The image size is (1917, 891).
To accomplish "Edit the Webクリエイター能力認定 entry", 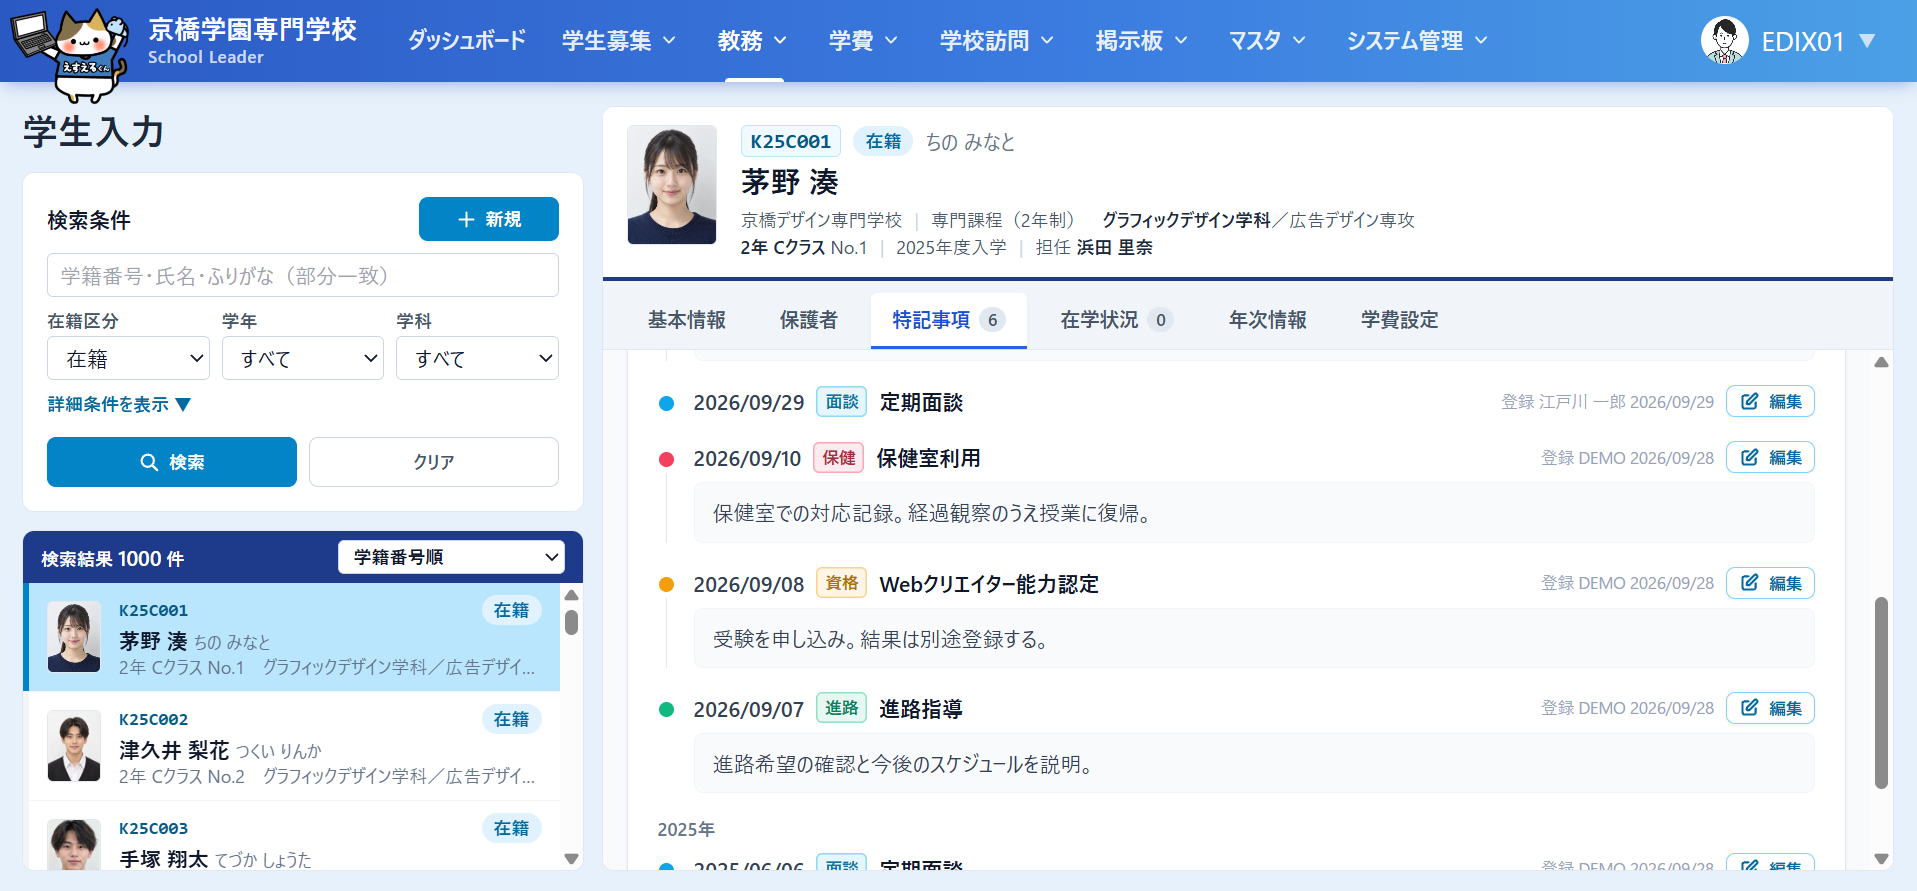I will pos(1770,583).
